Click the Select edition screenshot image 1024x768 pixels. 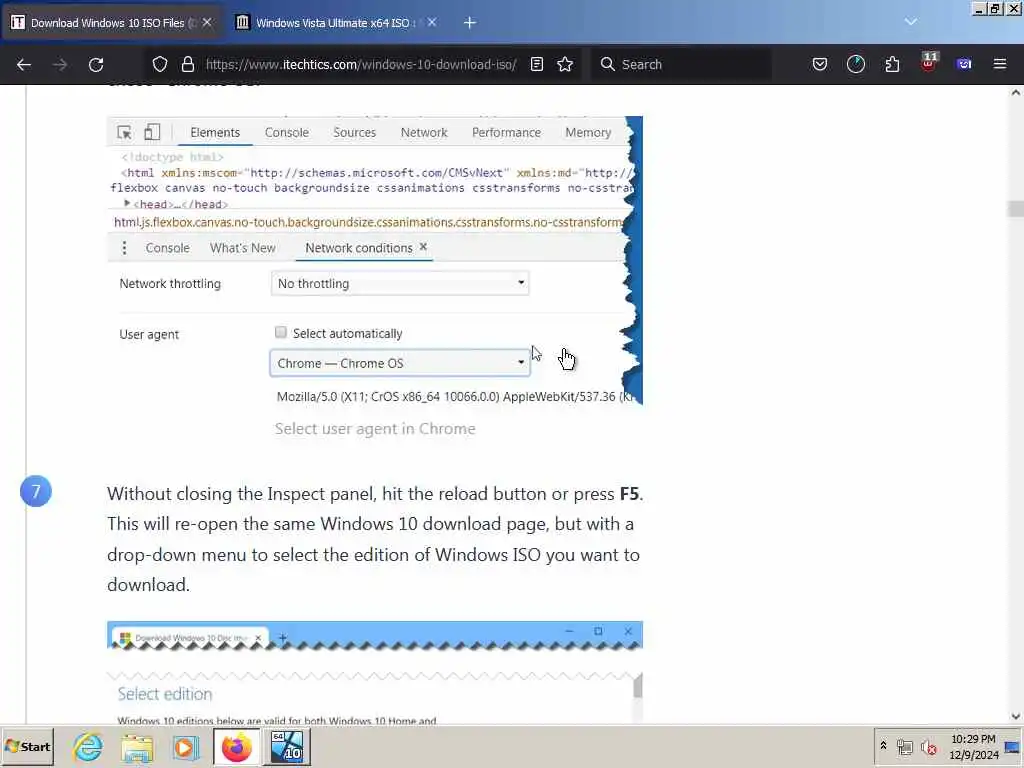375,671
